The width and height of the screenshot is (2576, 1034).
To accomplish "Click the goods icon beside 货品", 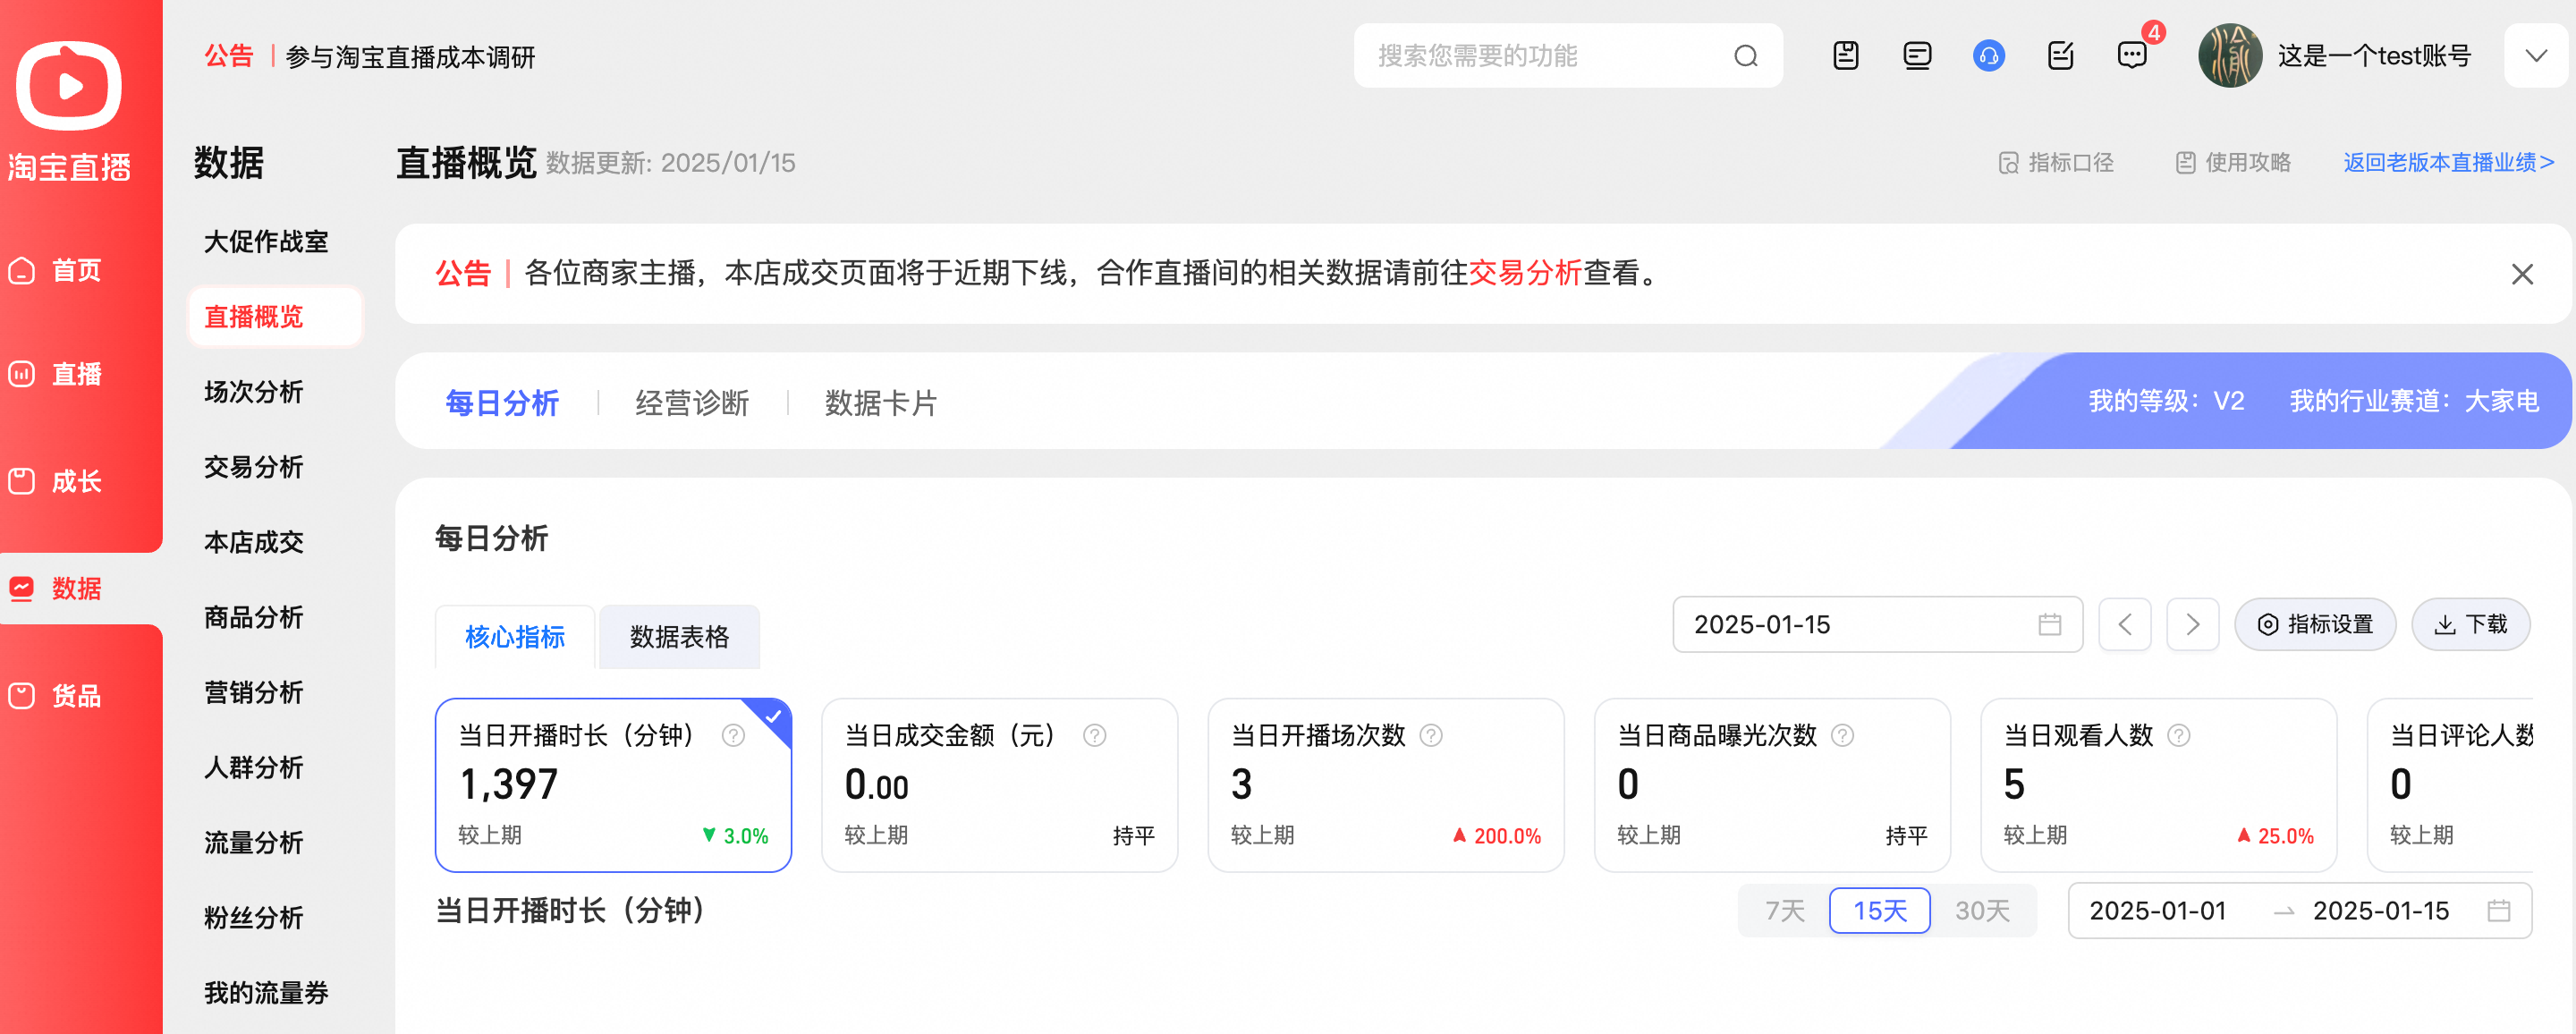I will tap(22, 695).
